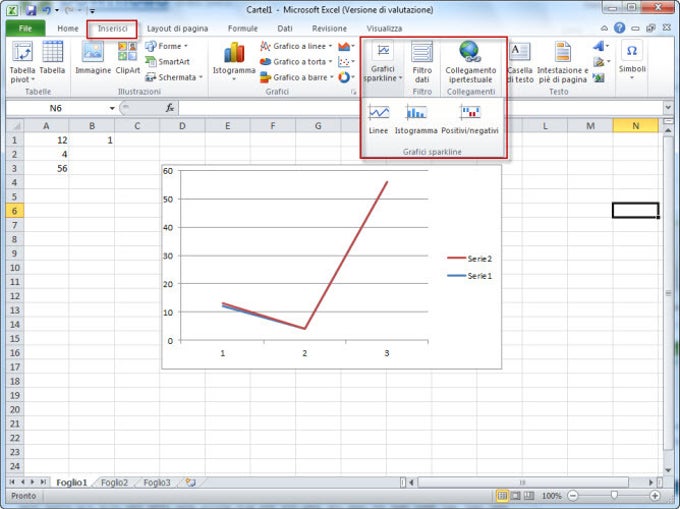
Task: Switch to the Formule tab
Action: pos(242,29)
